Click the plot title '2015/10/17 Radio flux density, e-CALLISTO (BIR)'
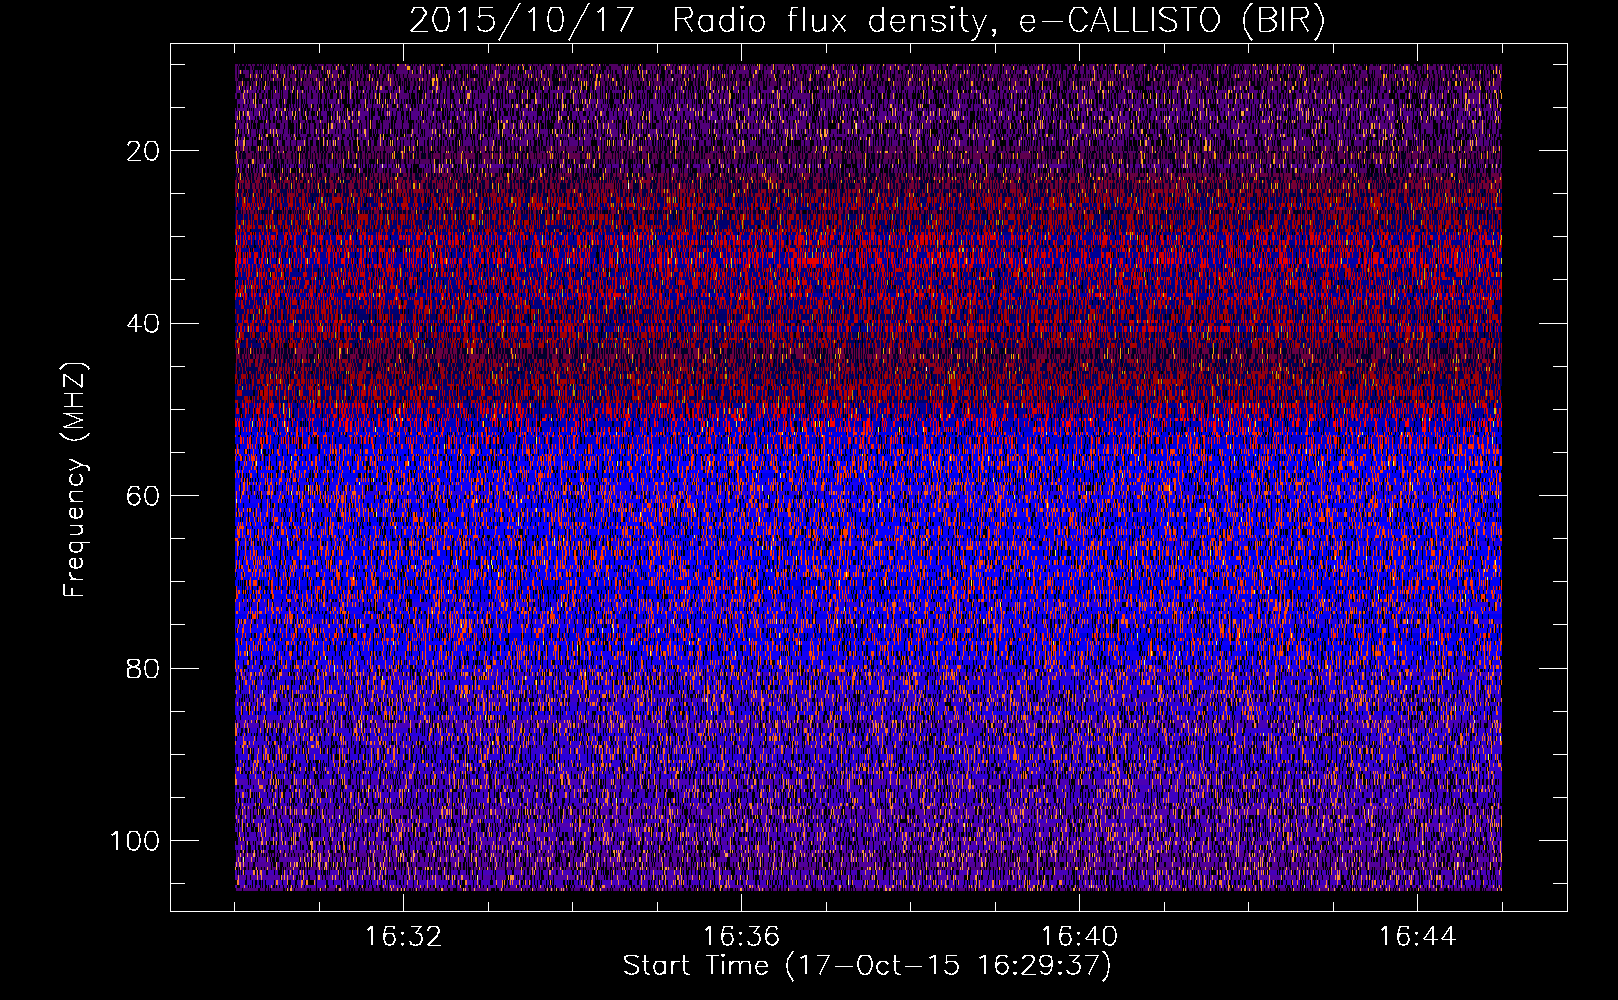This screenshot has height=1000, width=1618. pos(867,21)
